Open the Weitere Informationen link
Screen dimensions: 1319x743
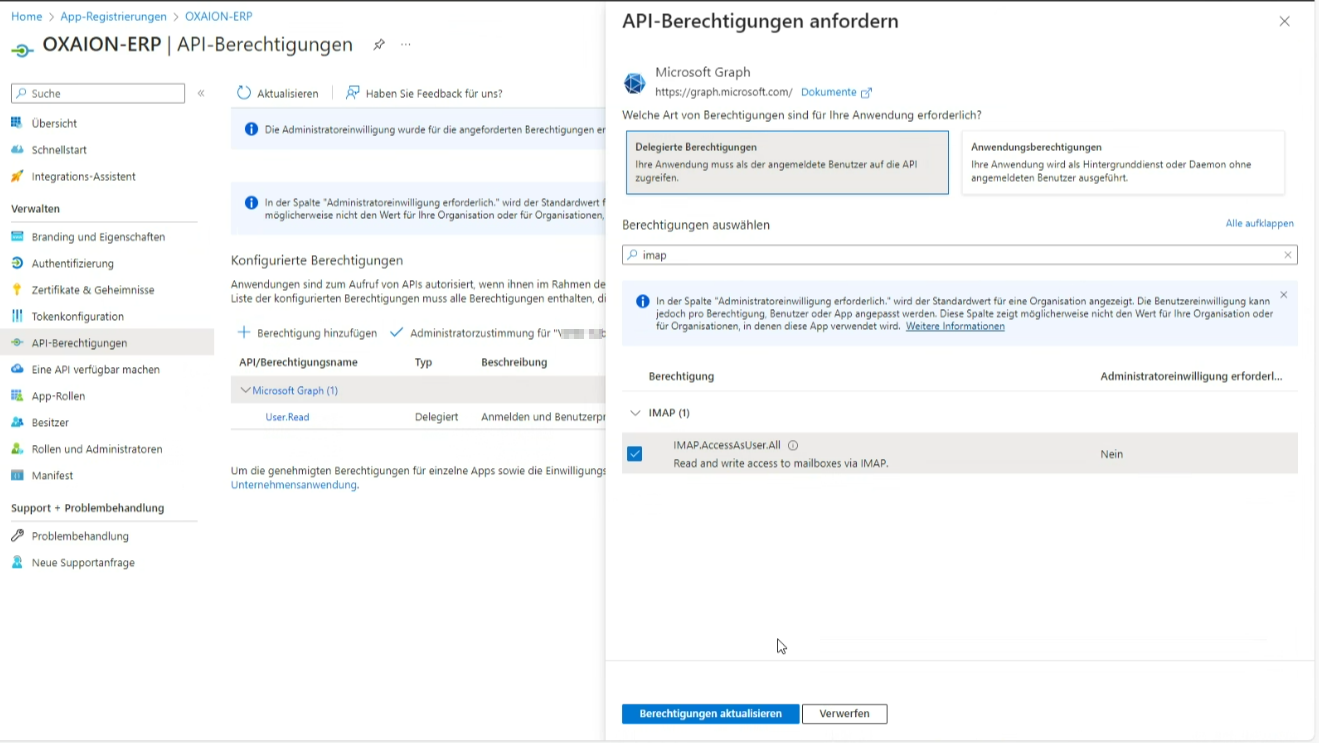pyautogui.click(x=955, y=326)
